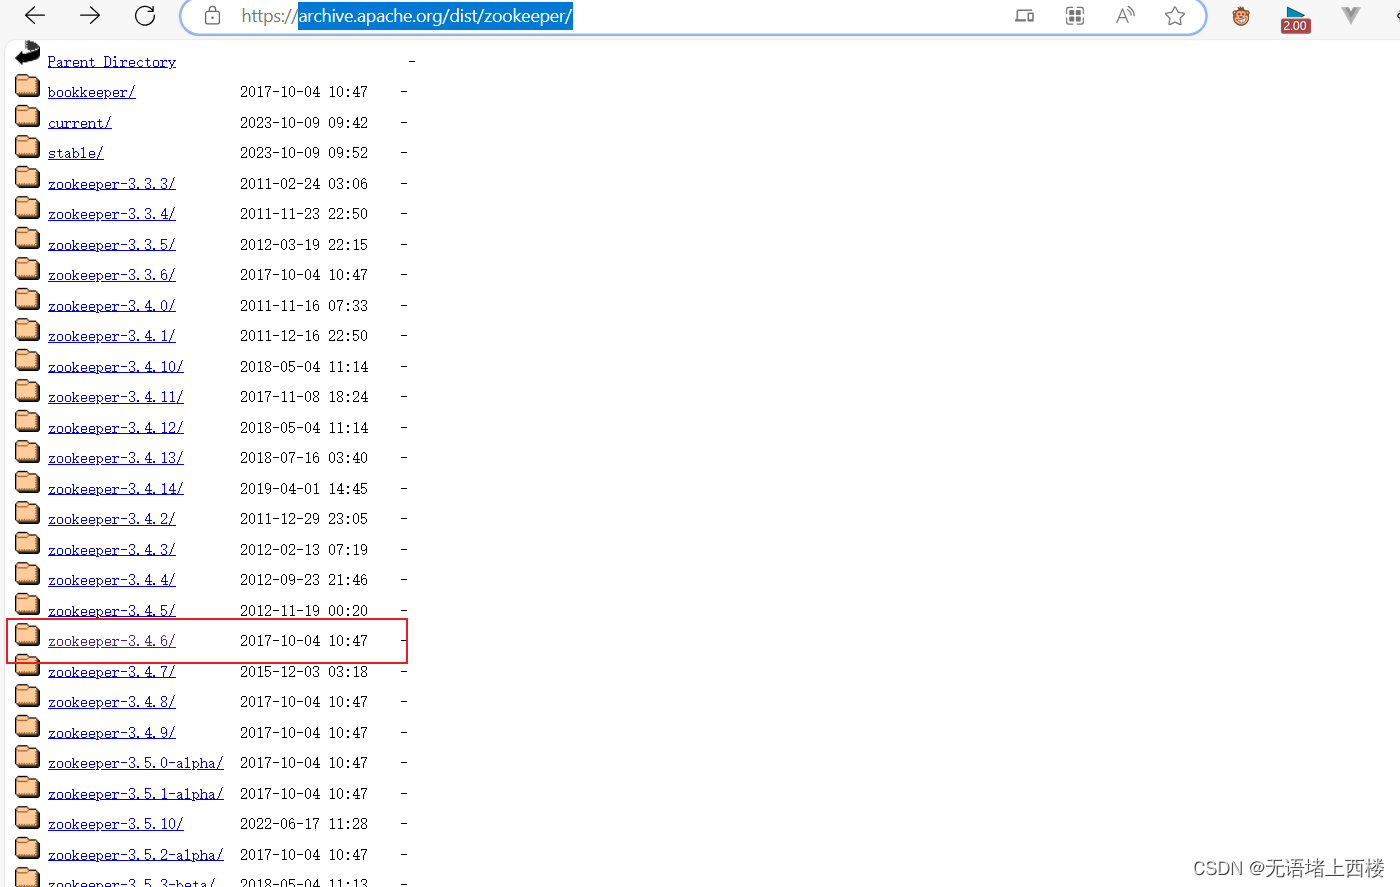Open zookeeper-3.4.5/ link
Image resolution: width=1400 pixels, height=887 pixels.
[x=112, y=611]
